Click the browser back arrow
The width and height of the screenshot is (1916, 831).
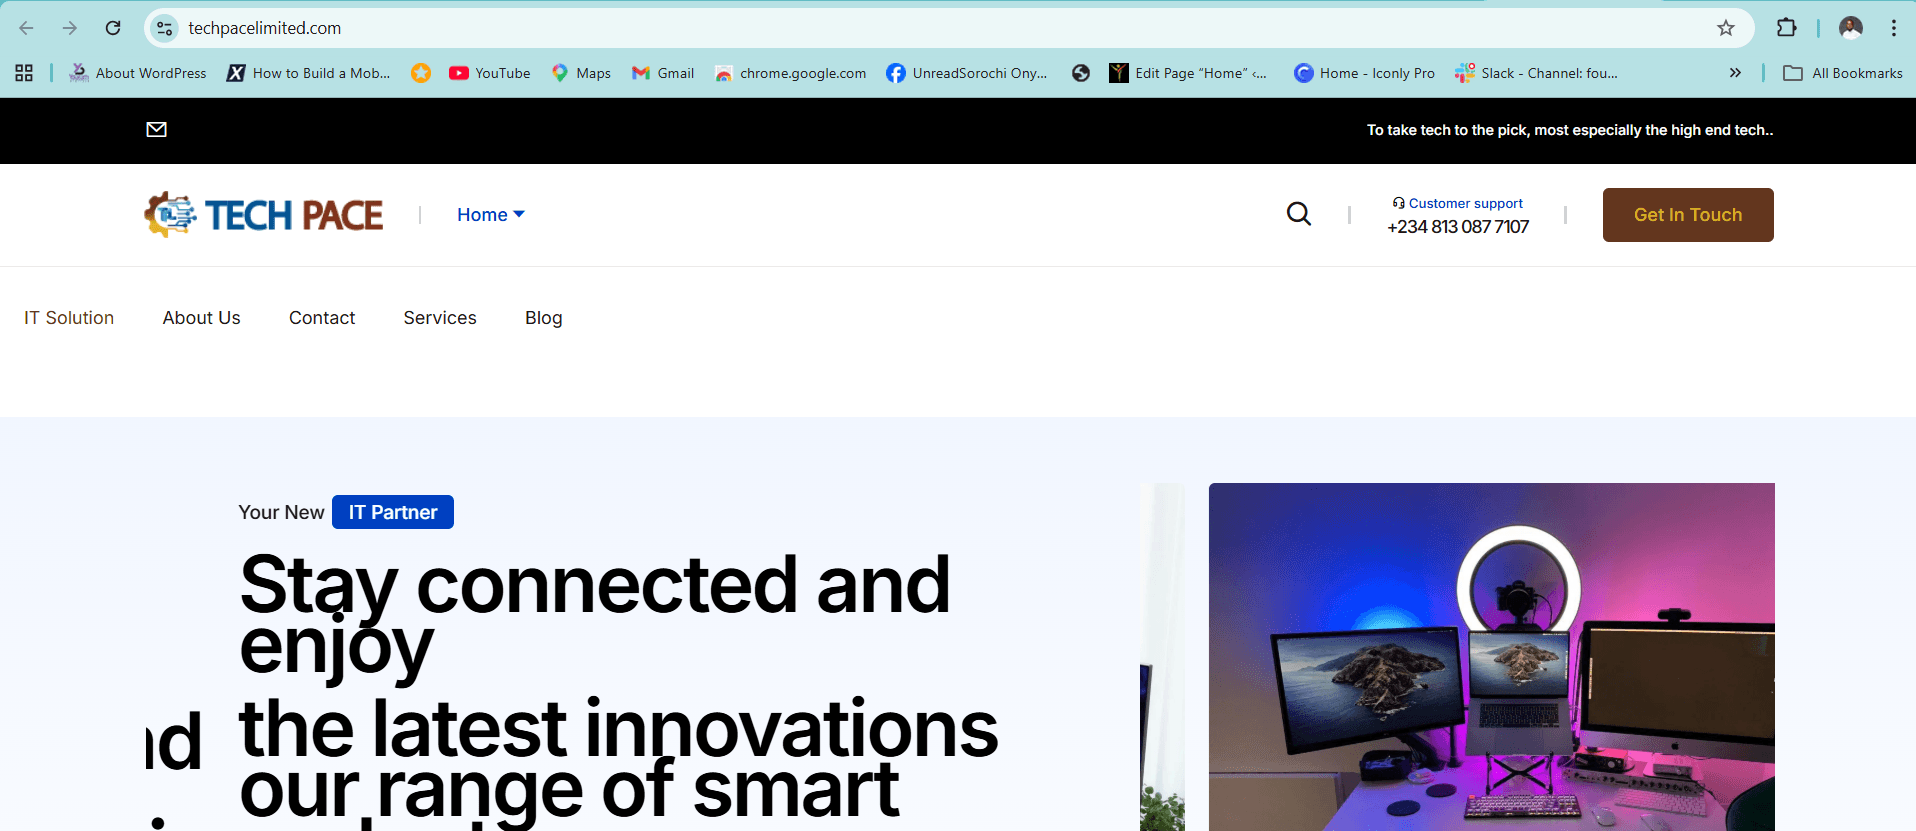[x=27, y=28]
